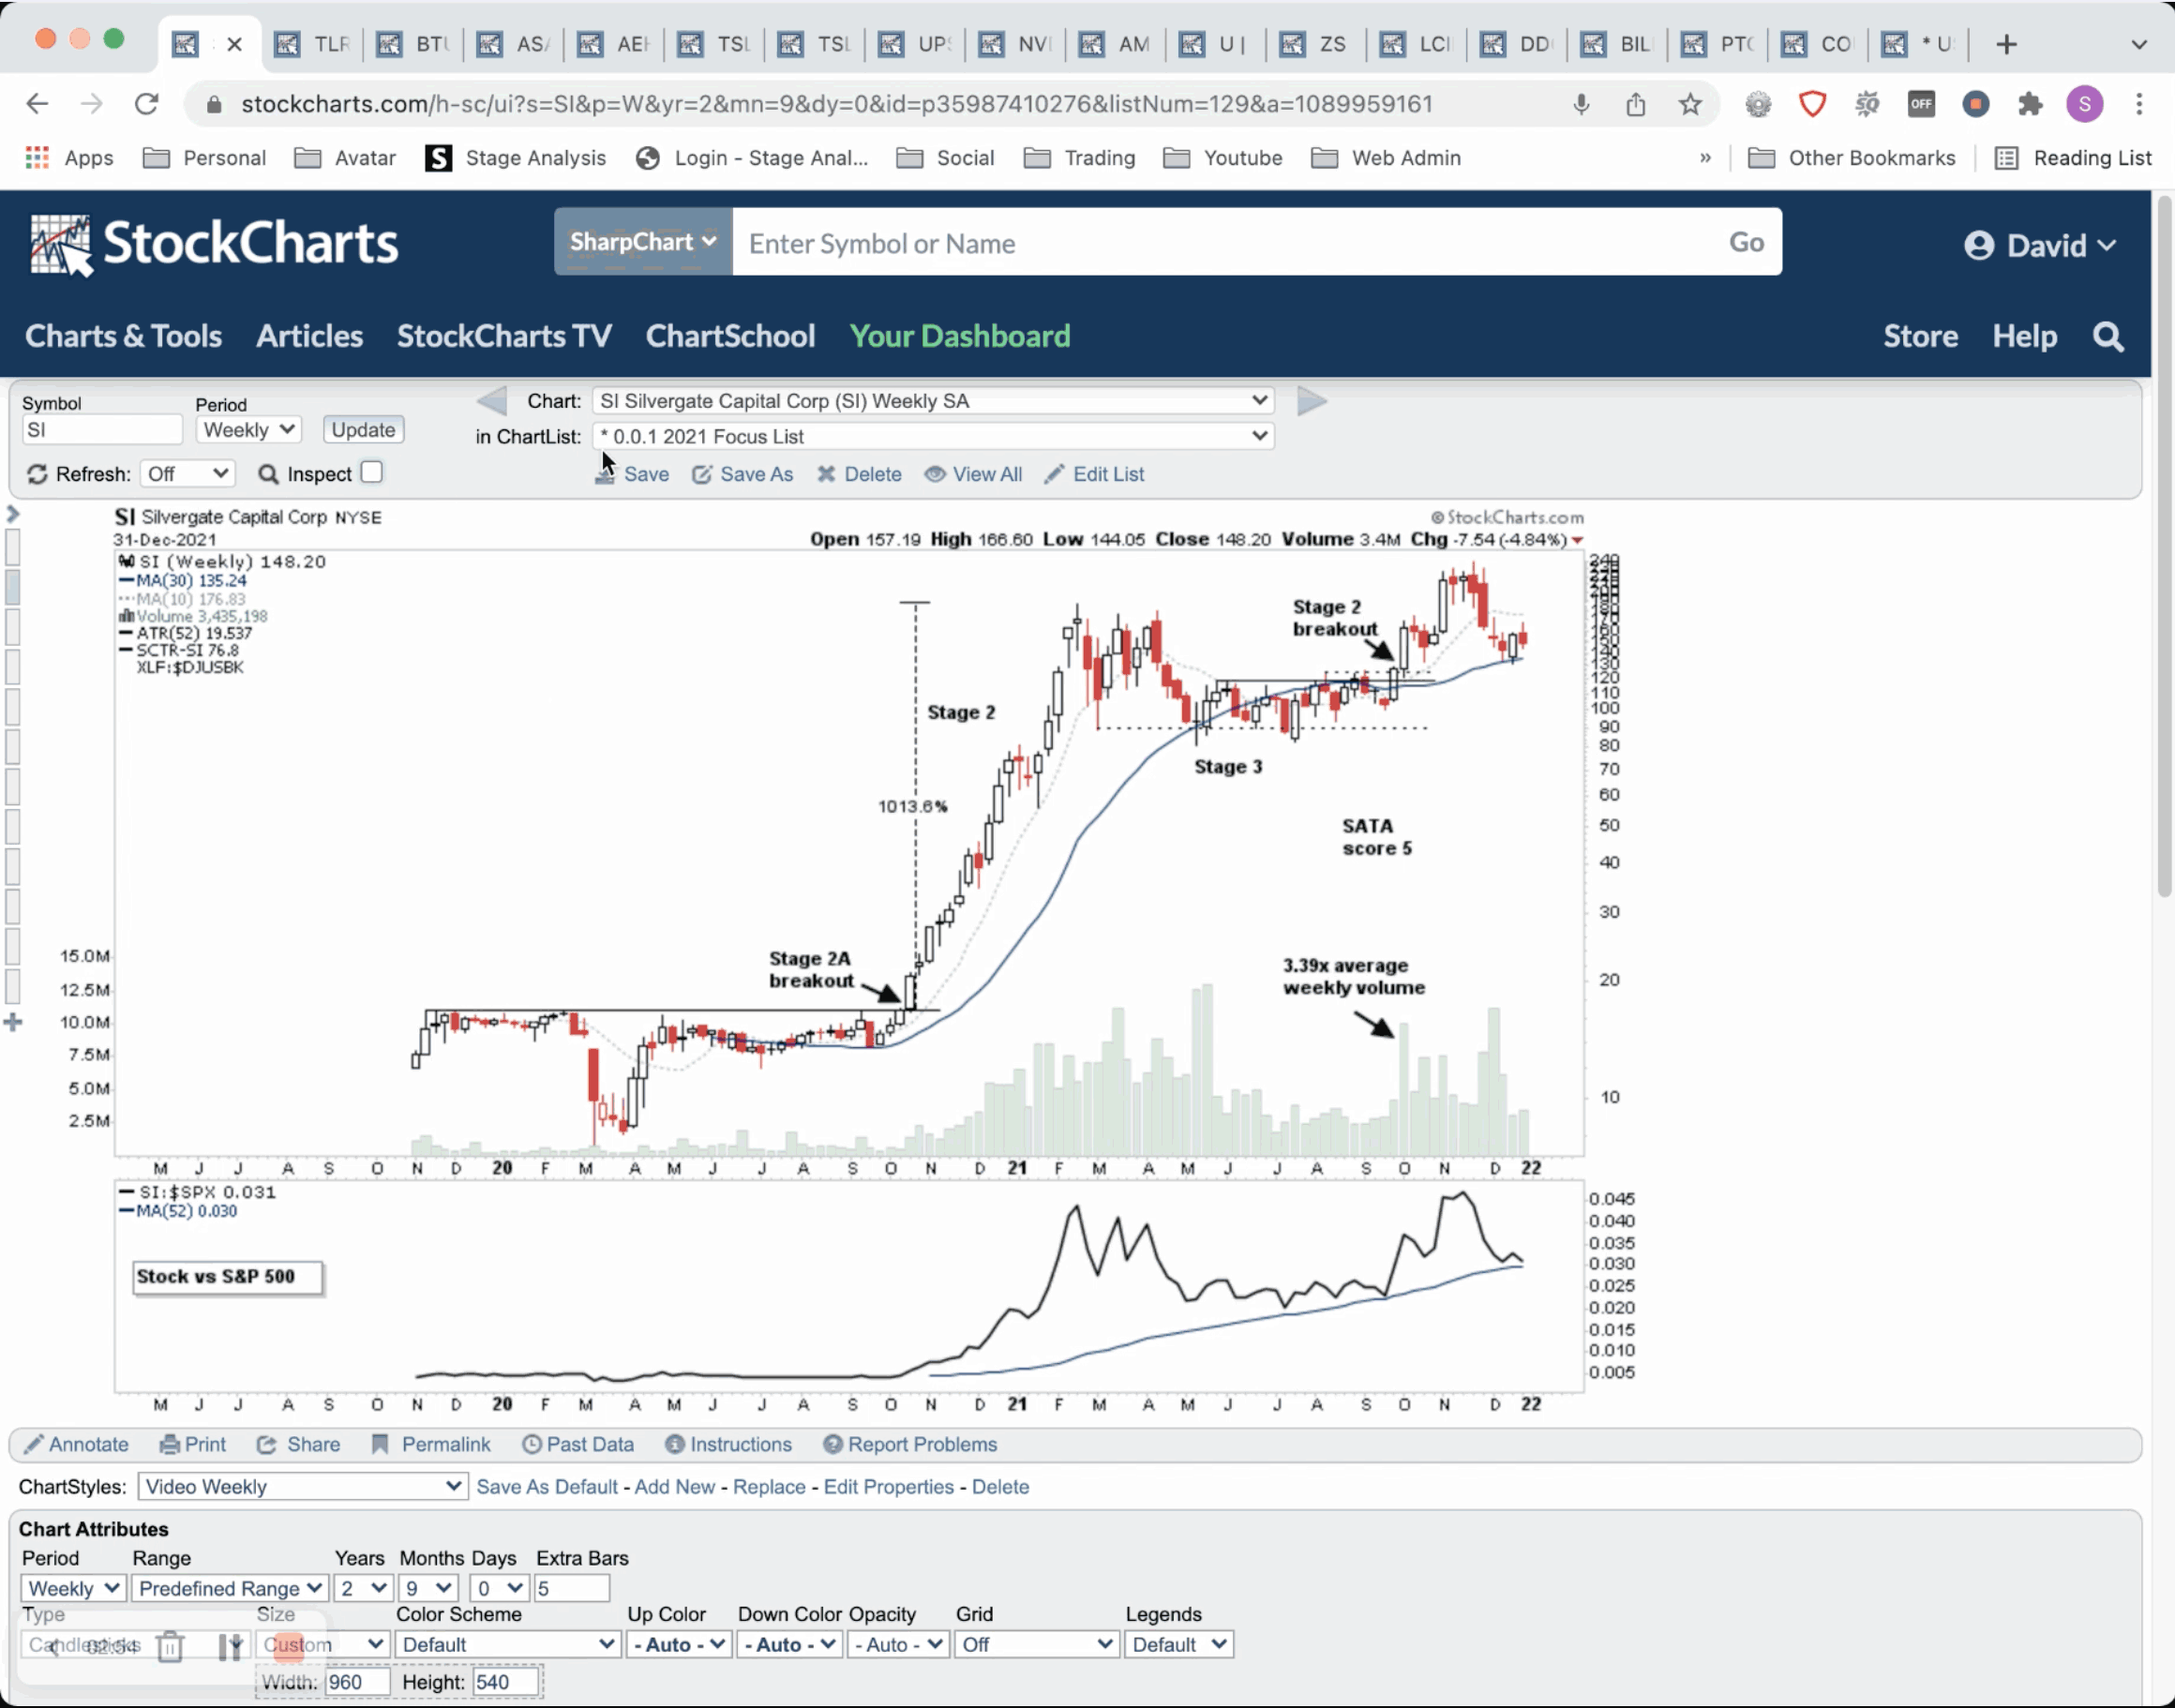Open the Store page

[x=1920, y=337]
